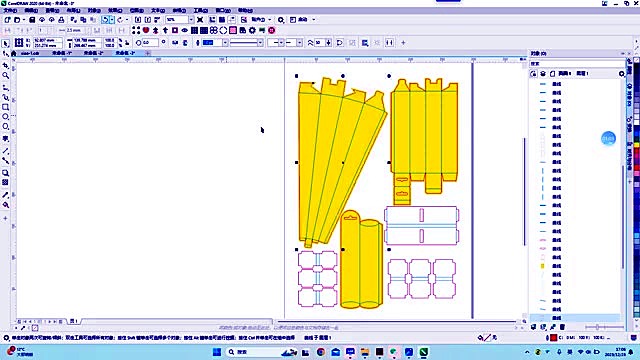Toggle Show Rulers button

(x=212, y=20)
